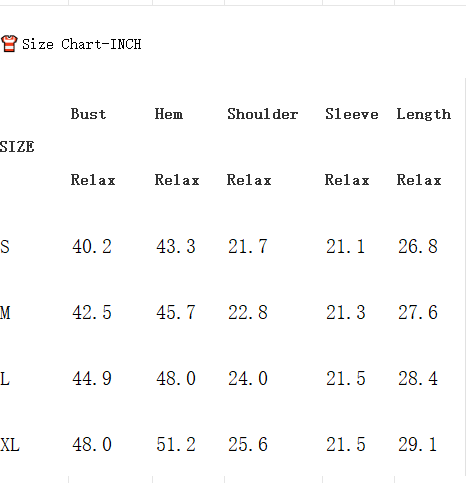Click the 21.1 sleeve value for S
Viewport: 466px width, 483px height.
(346, 247)
